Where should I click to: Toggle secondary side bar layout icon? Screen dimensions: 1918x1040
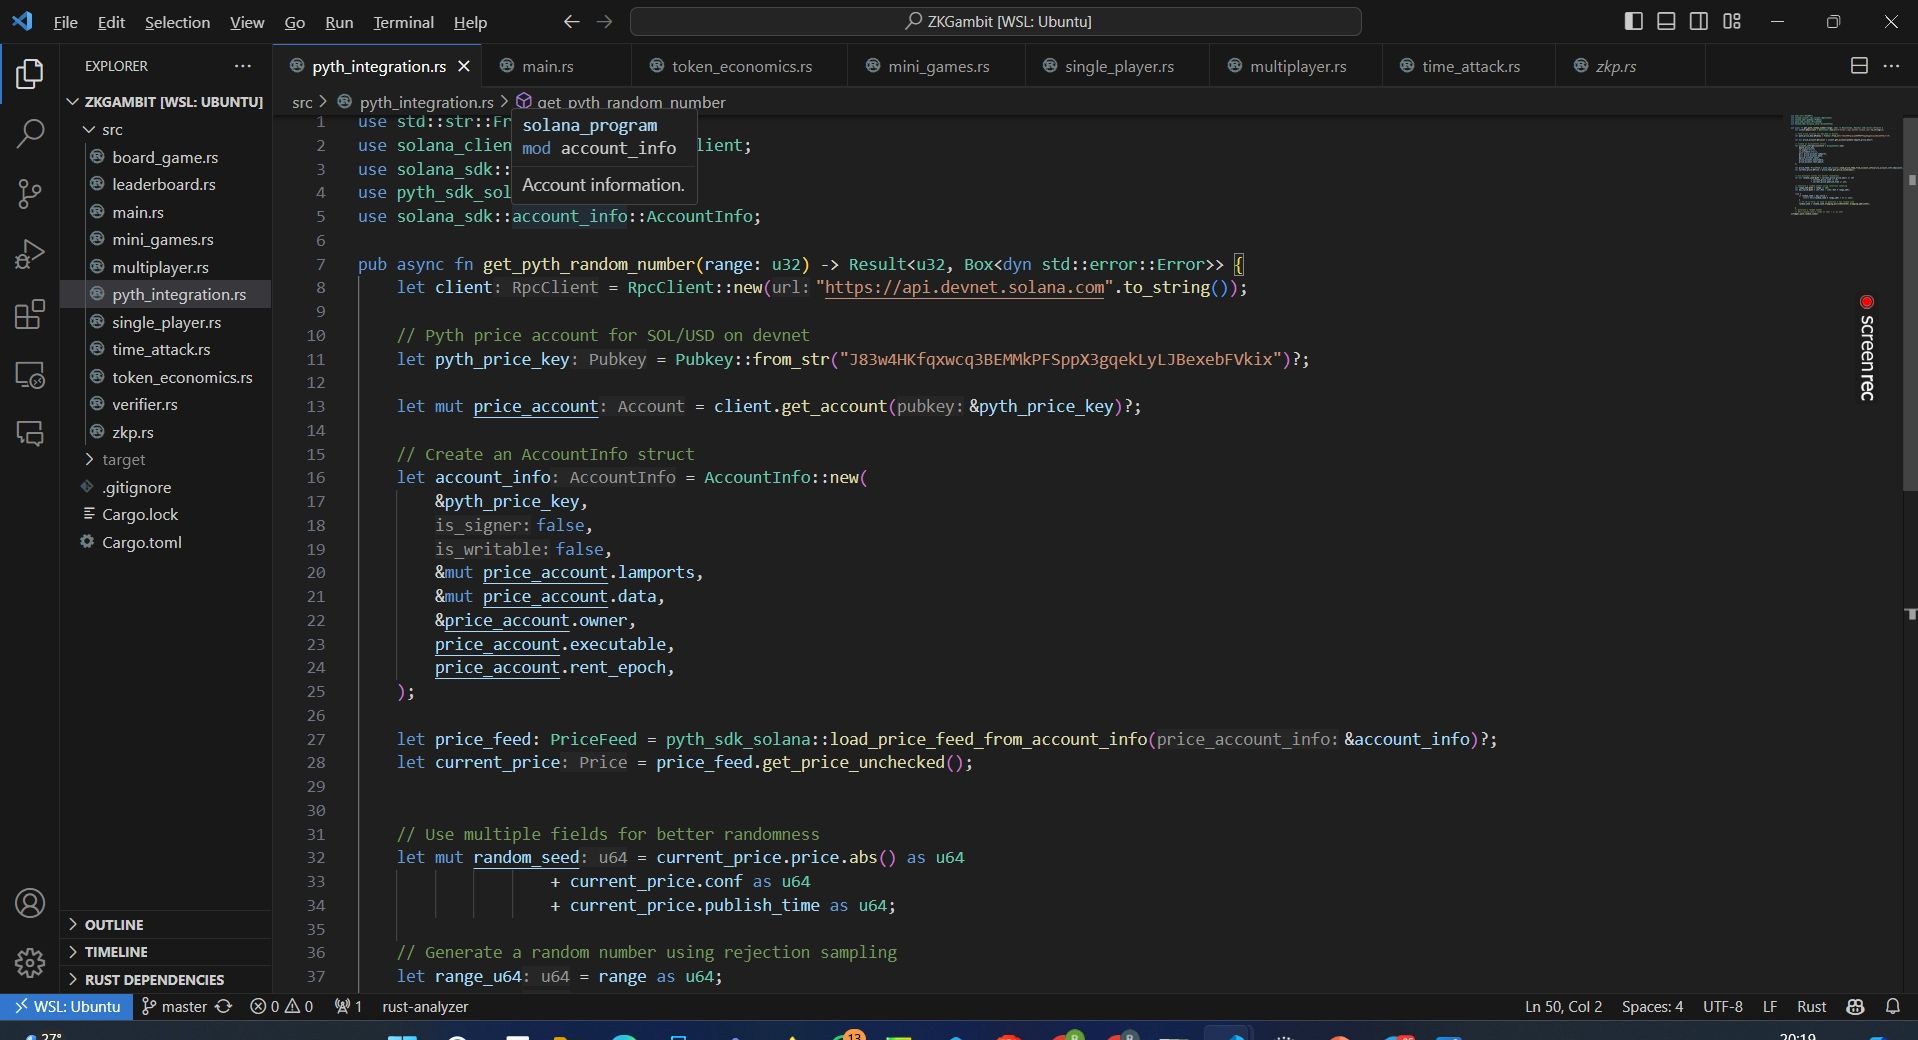coord(1699,21)
